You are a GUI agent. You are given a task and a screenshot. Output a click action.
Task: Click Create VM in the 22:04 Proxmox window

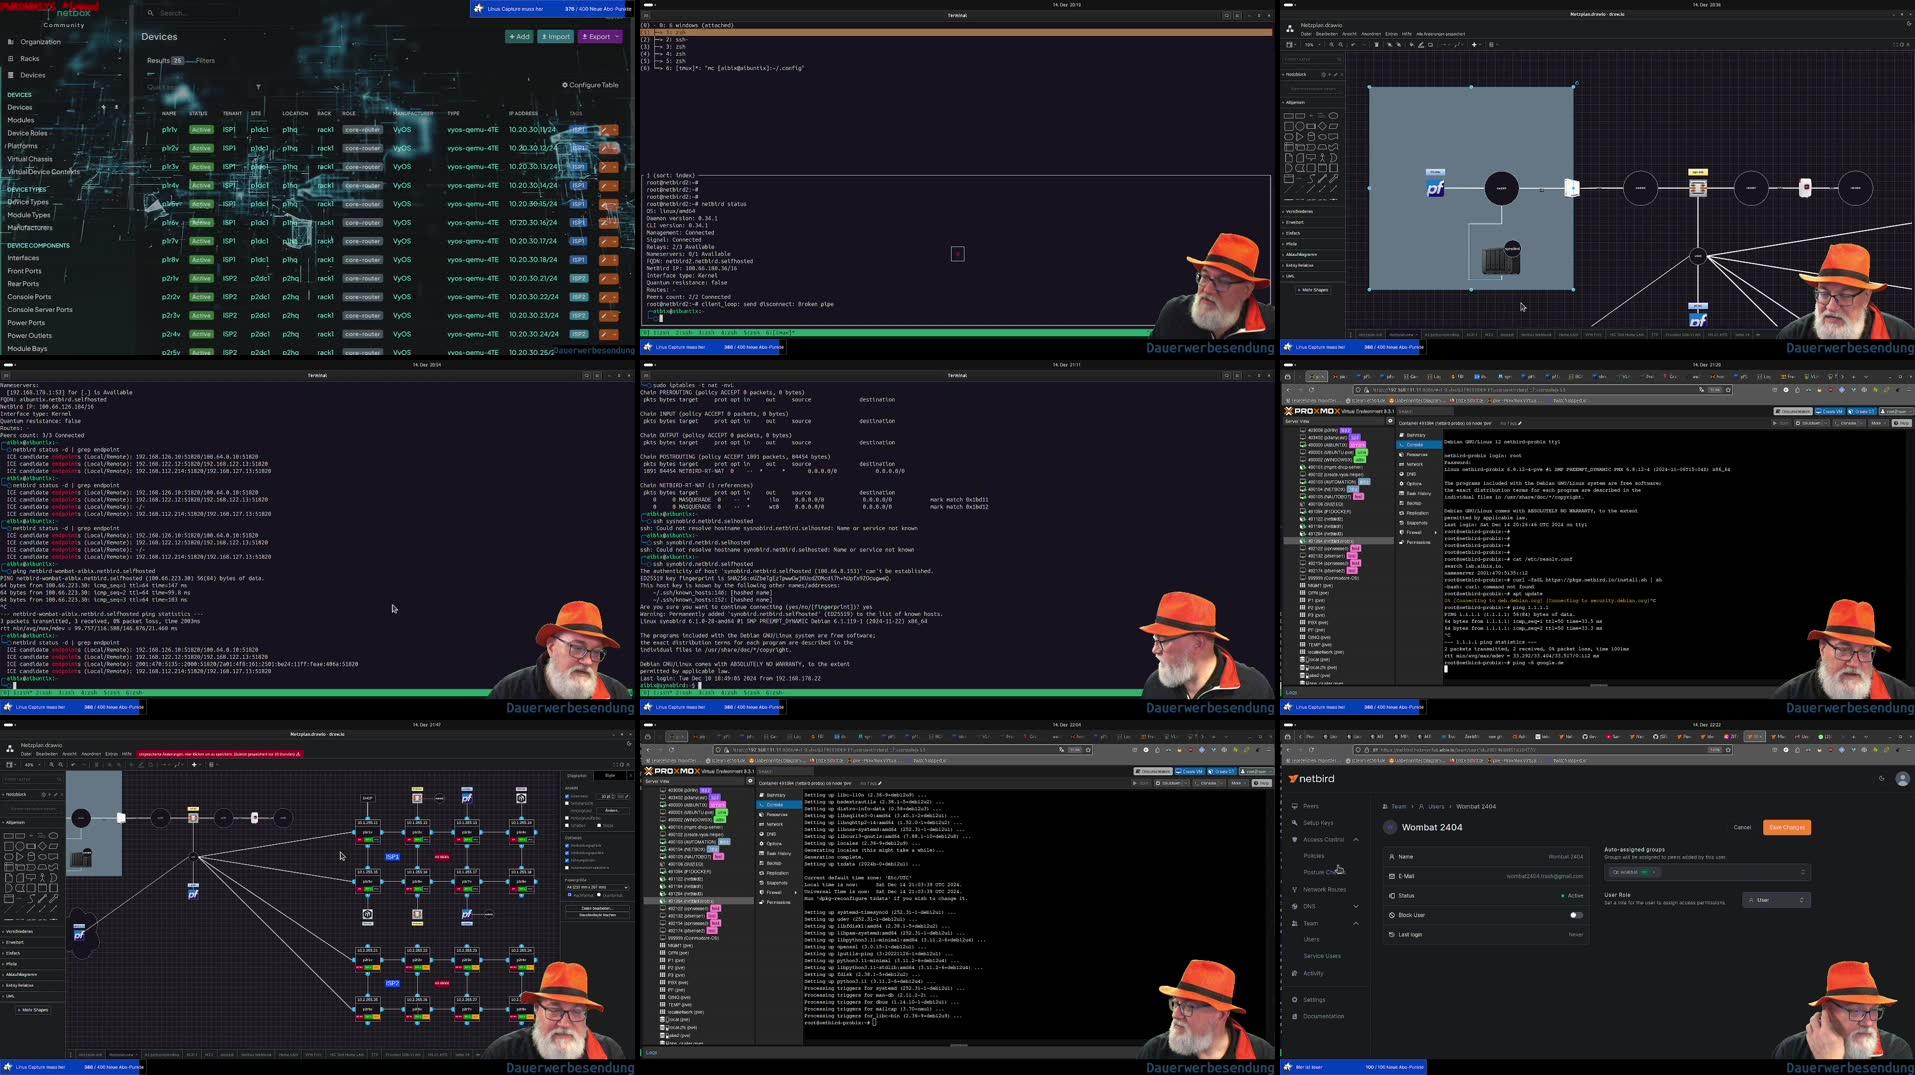(1189, 771)
